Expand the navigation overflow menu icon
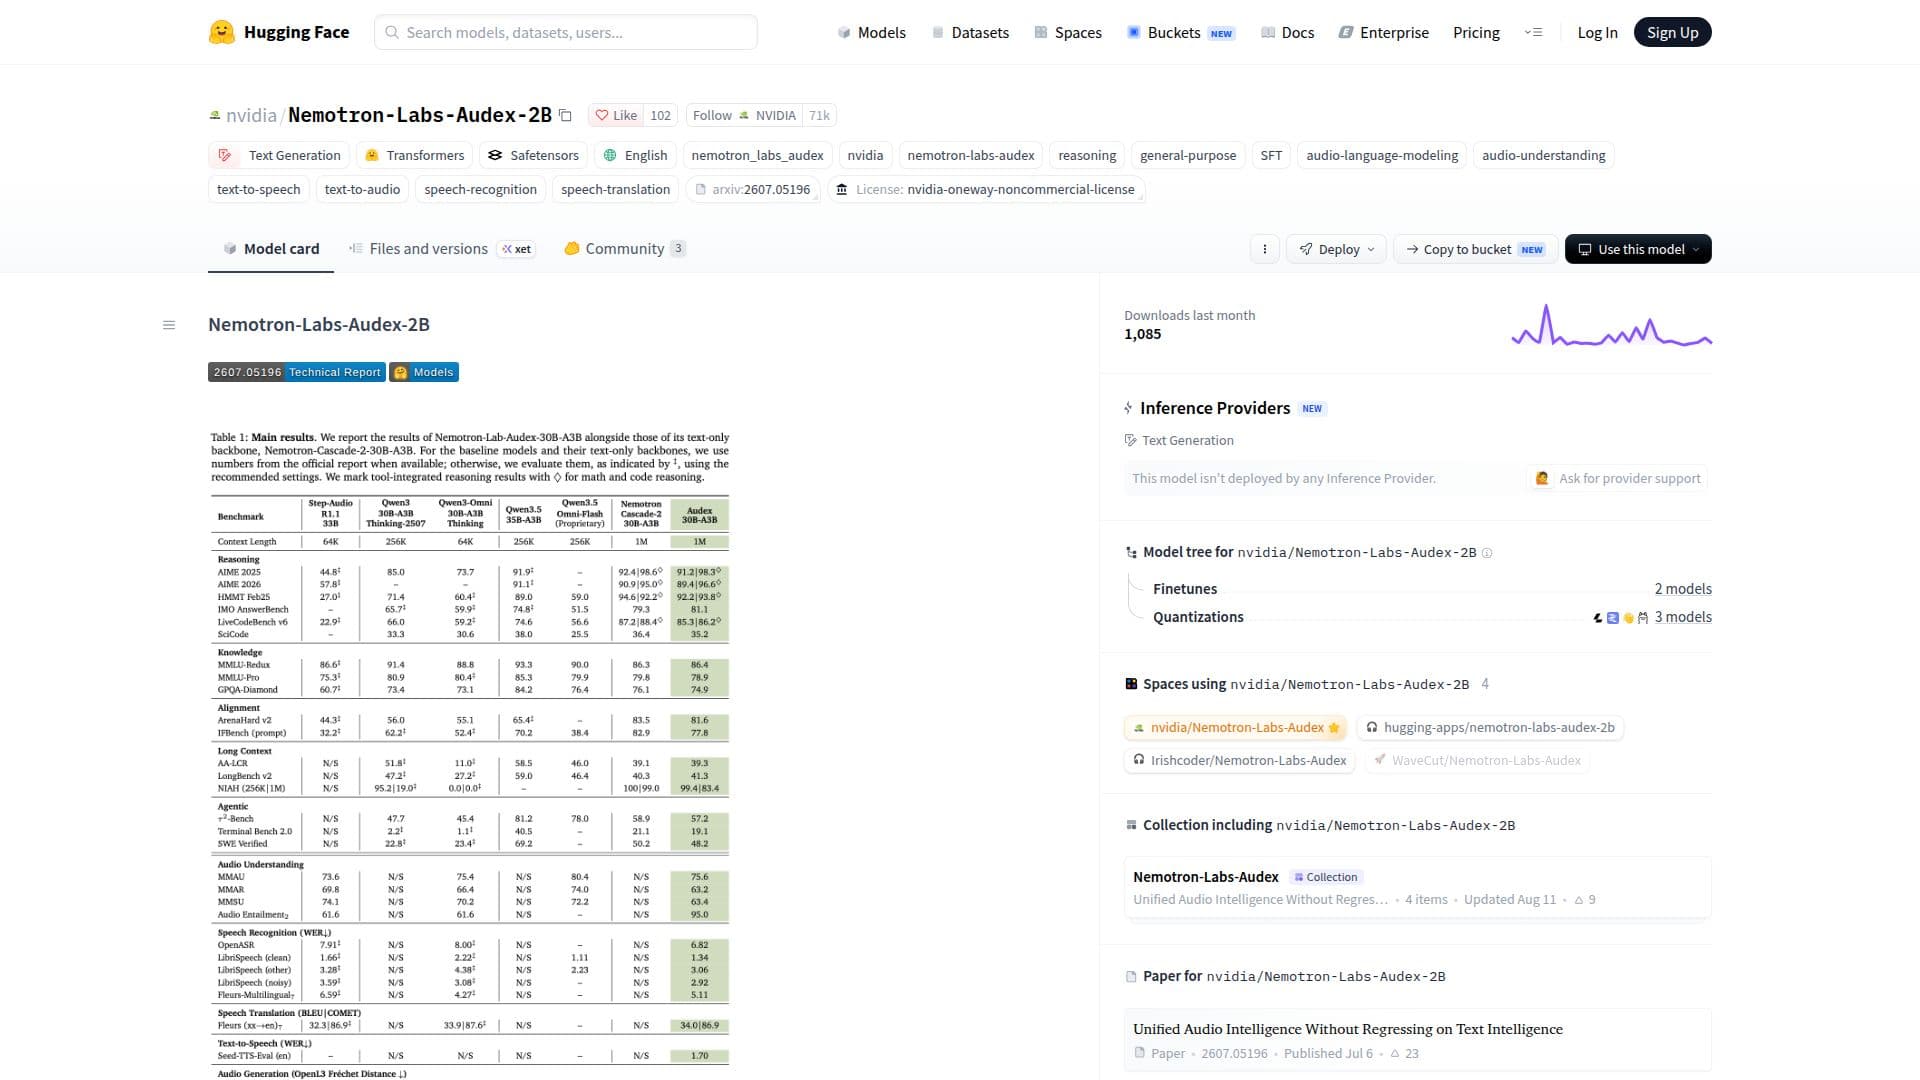 [1533, 32]
